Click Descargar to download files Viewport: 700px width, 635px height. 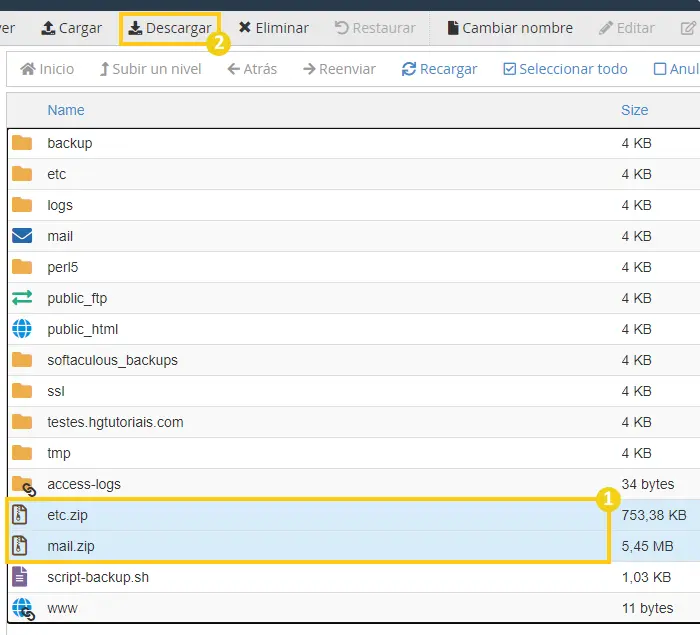[170, 28]
